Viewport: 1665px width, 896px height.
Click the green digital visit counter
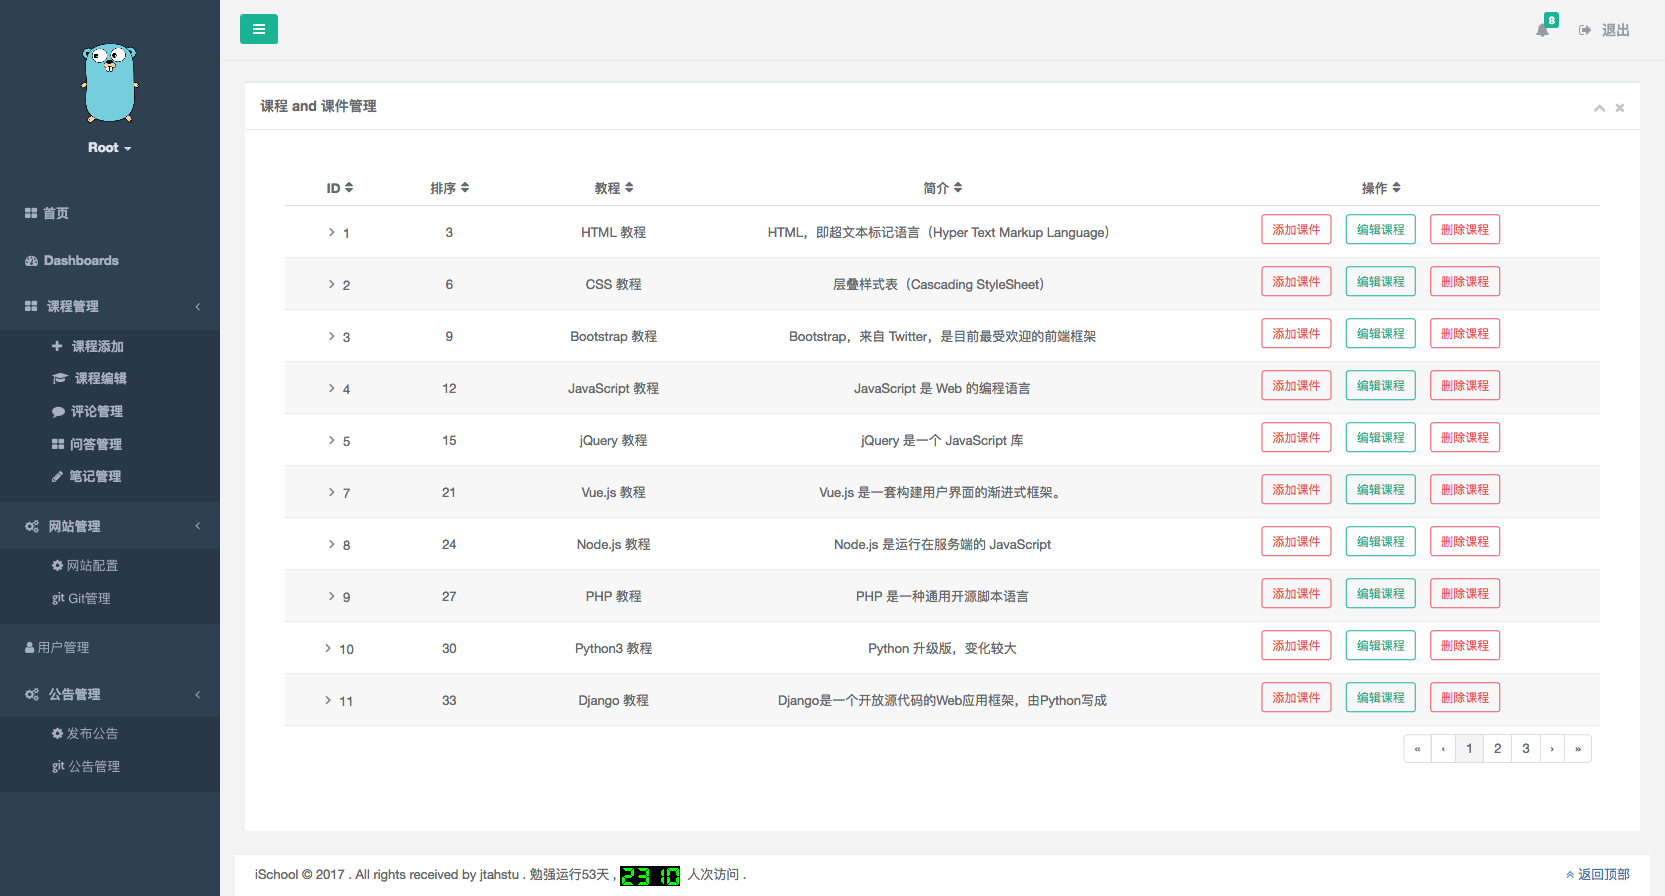click(650, 876)
